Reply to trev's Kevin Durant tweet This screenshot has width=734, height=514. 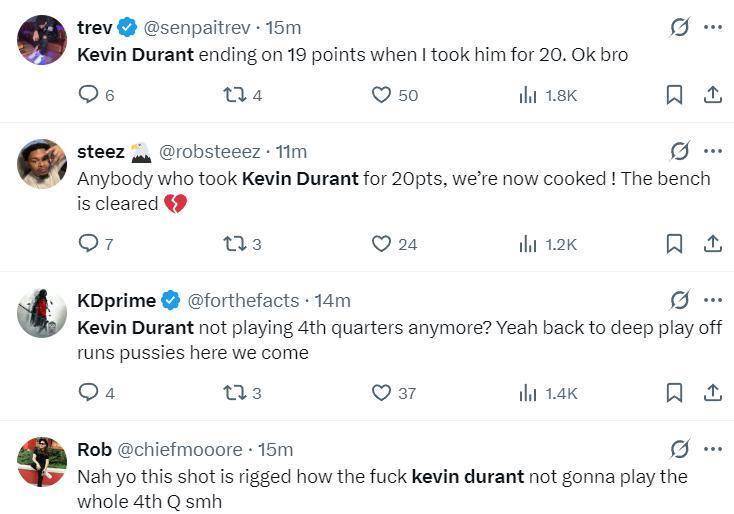click(x=89, y=95)
